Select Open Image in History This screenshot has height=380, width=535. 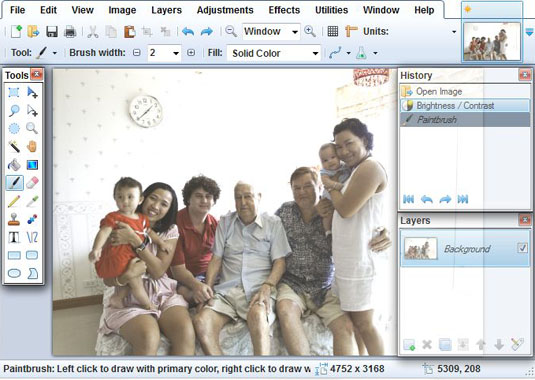click(x=465, y=91)
